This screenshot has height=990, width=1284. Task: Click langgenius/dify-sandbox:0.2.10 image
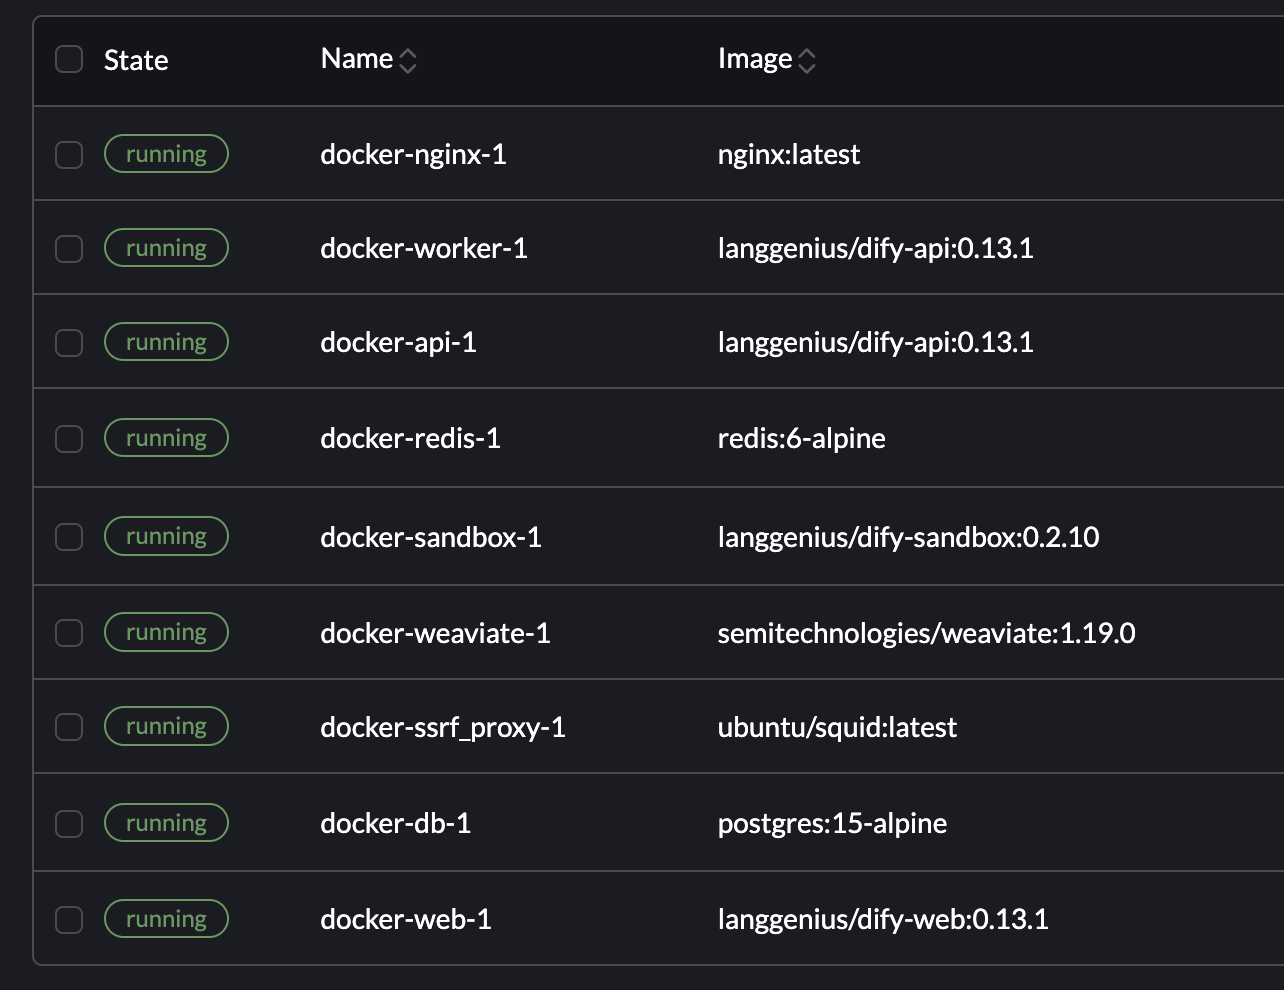point(909,537)
